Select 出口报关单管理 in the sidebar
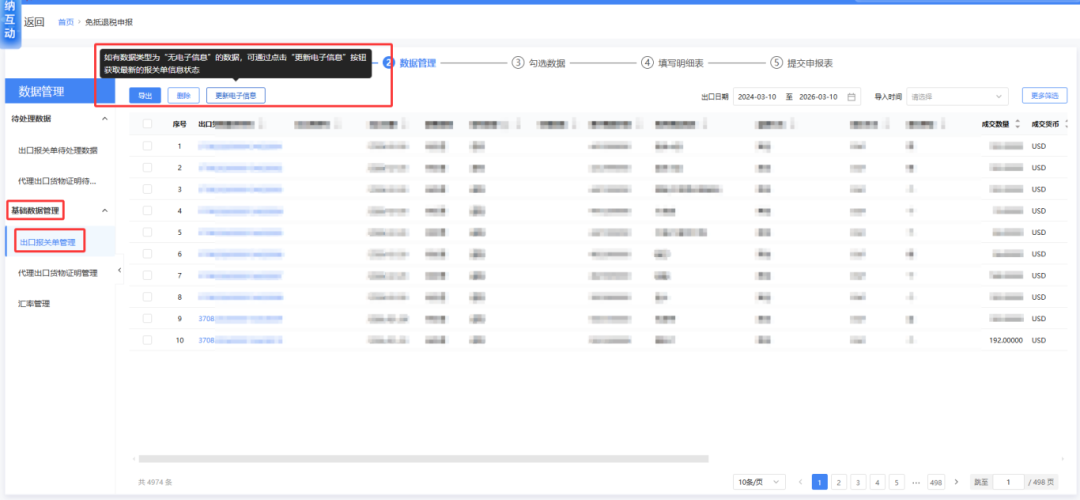 [x=48, y=242]
